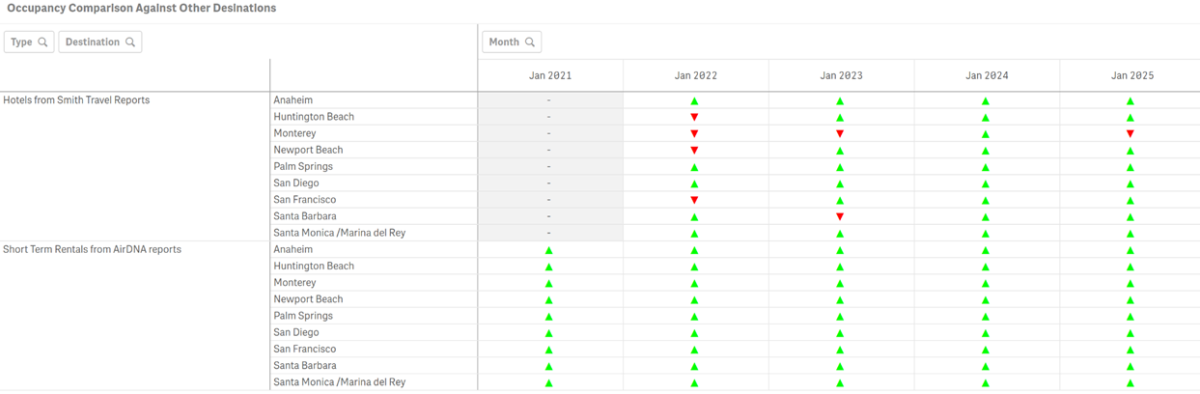The height and width of the screenshot is (394, 1200).
Task: Click the search icon in the Type field
Action: click(x=42, y=42)
